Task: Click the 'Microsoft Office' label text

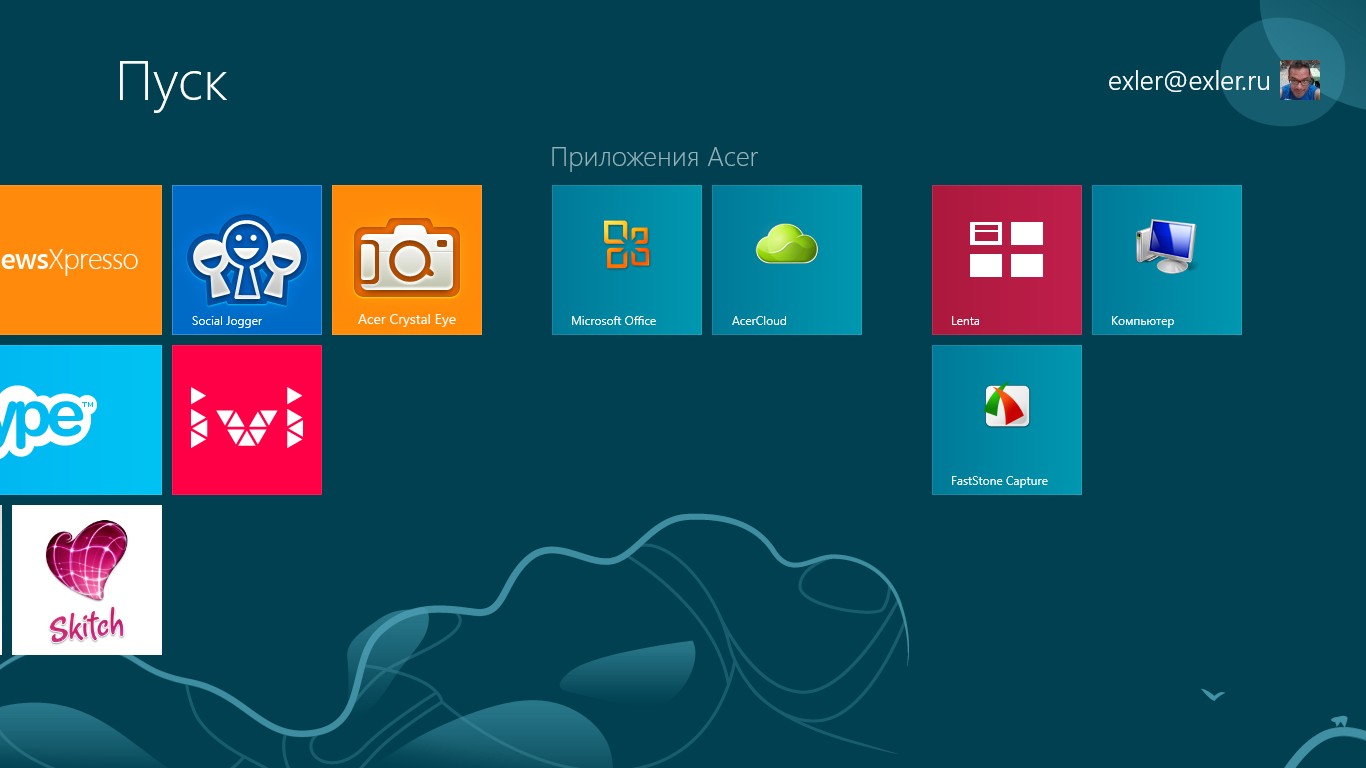Action: pos(613,321)
